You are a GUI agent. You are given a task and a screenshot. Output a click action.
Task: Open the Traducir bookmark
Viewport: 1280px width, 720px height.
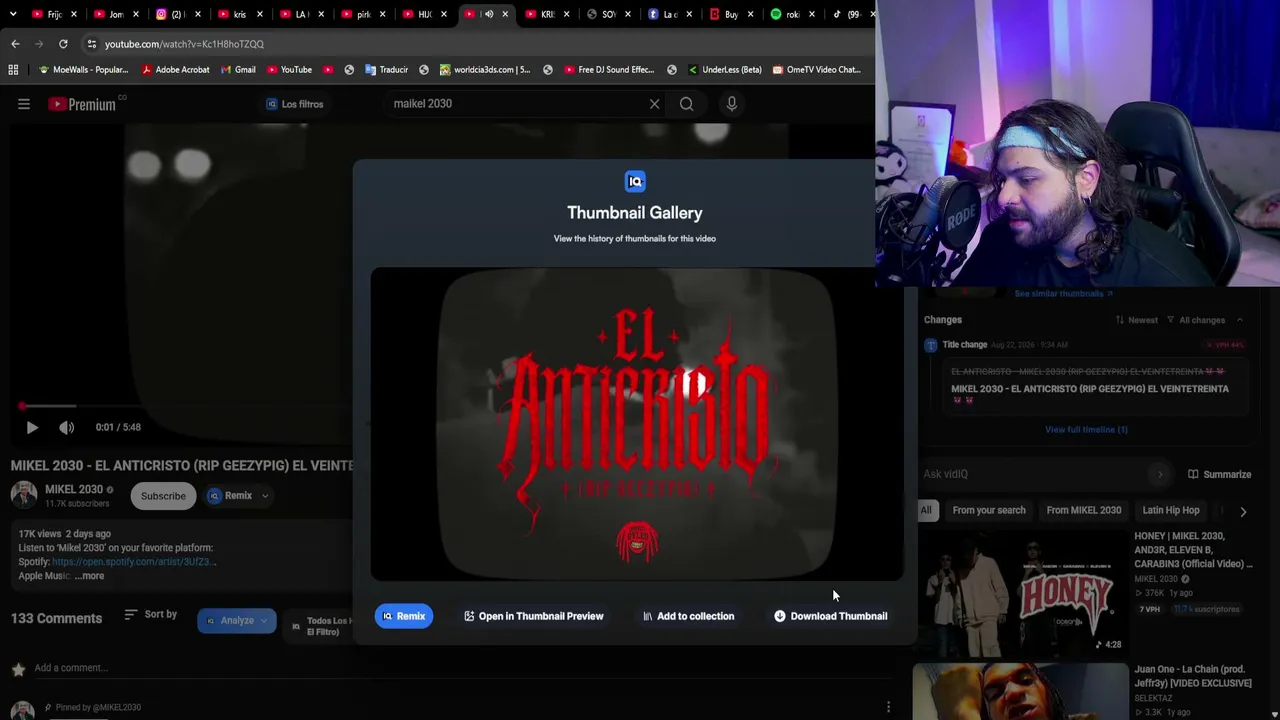(386, 70)
